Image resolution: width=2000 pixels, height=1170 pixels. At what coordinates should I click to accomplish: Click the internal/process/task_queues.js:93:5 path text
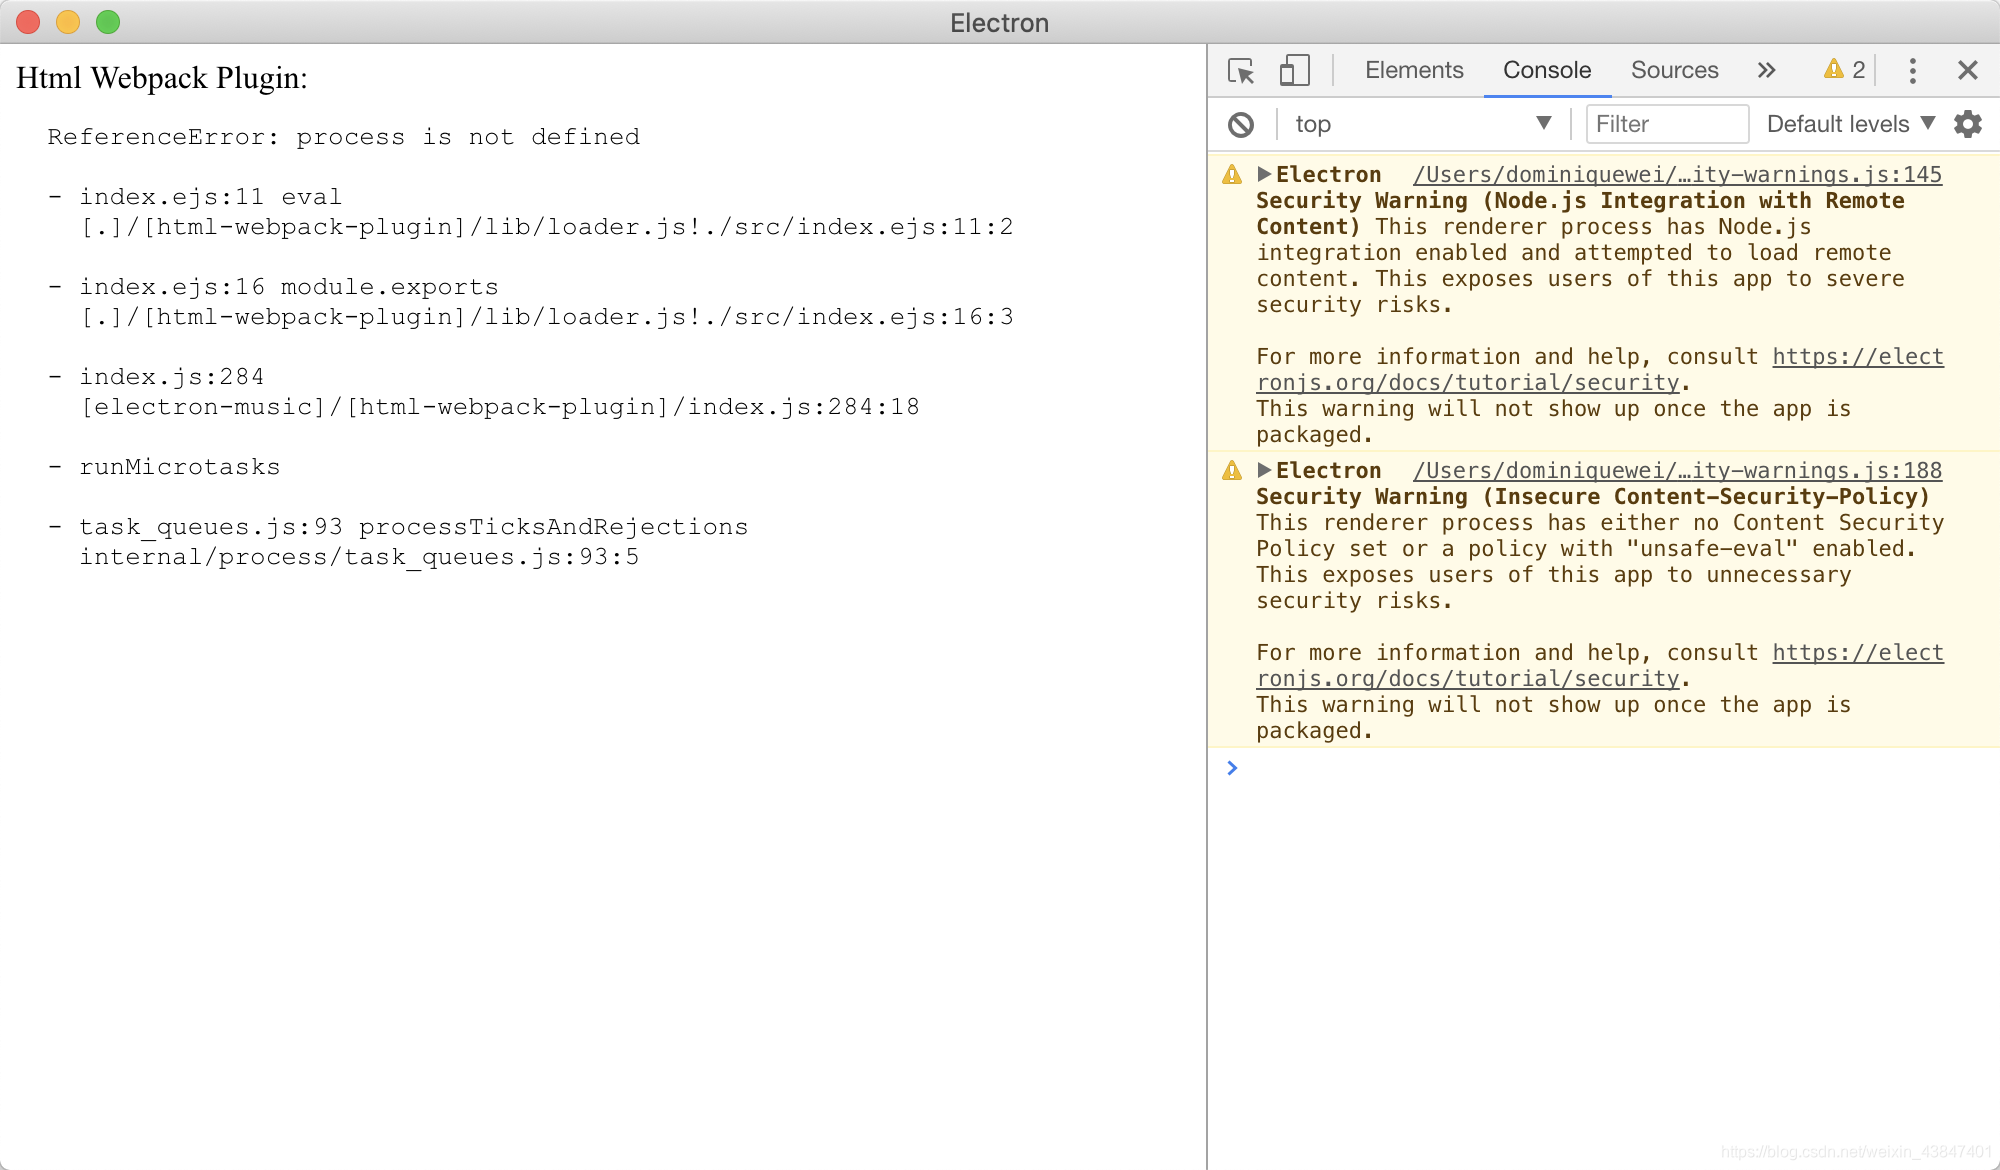tap(360, 557)
